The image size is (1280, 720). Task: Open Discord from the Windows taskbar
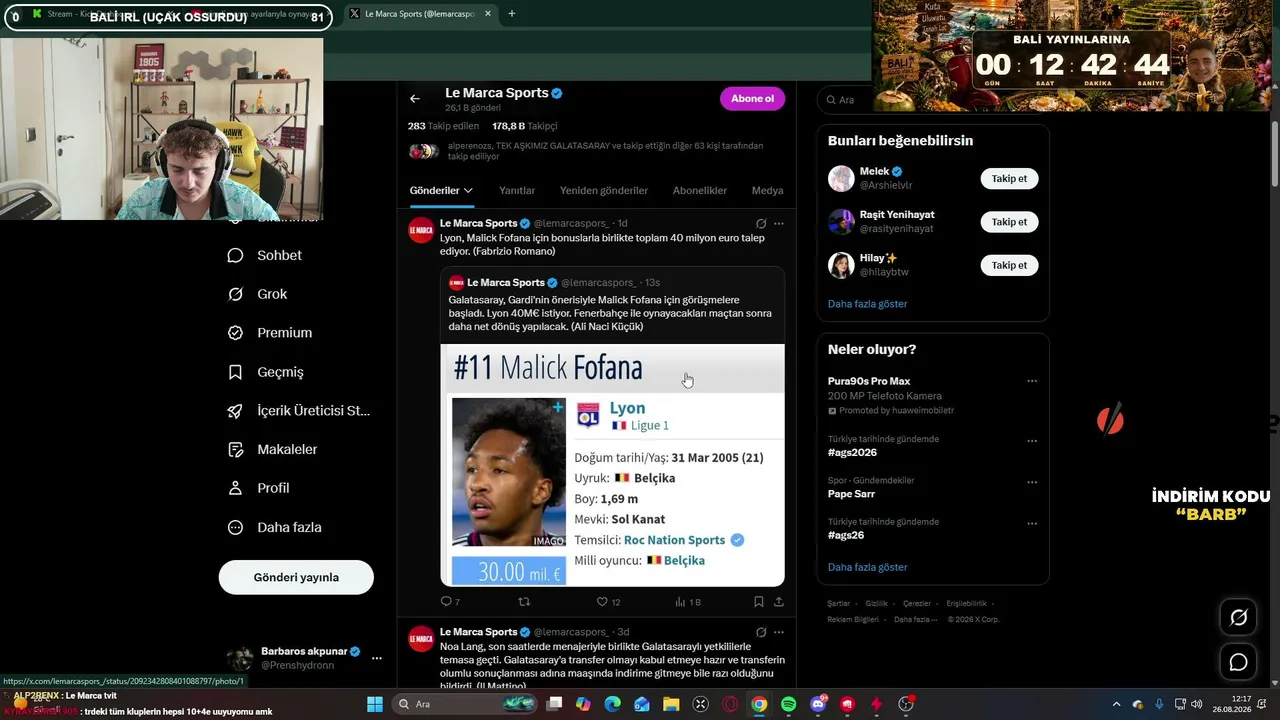point(818,704)
